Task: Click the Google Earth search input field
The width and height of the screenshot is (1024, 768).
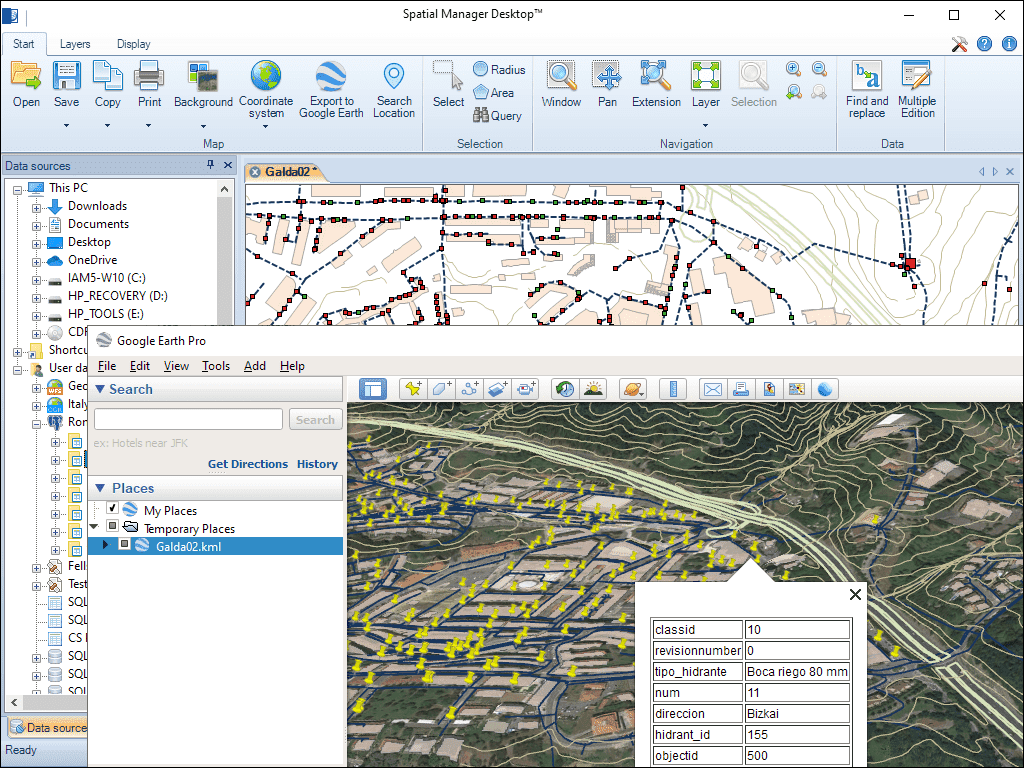Action: point(188,420)
